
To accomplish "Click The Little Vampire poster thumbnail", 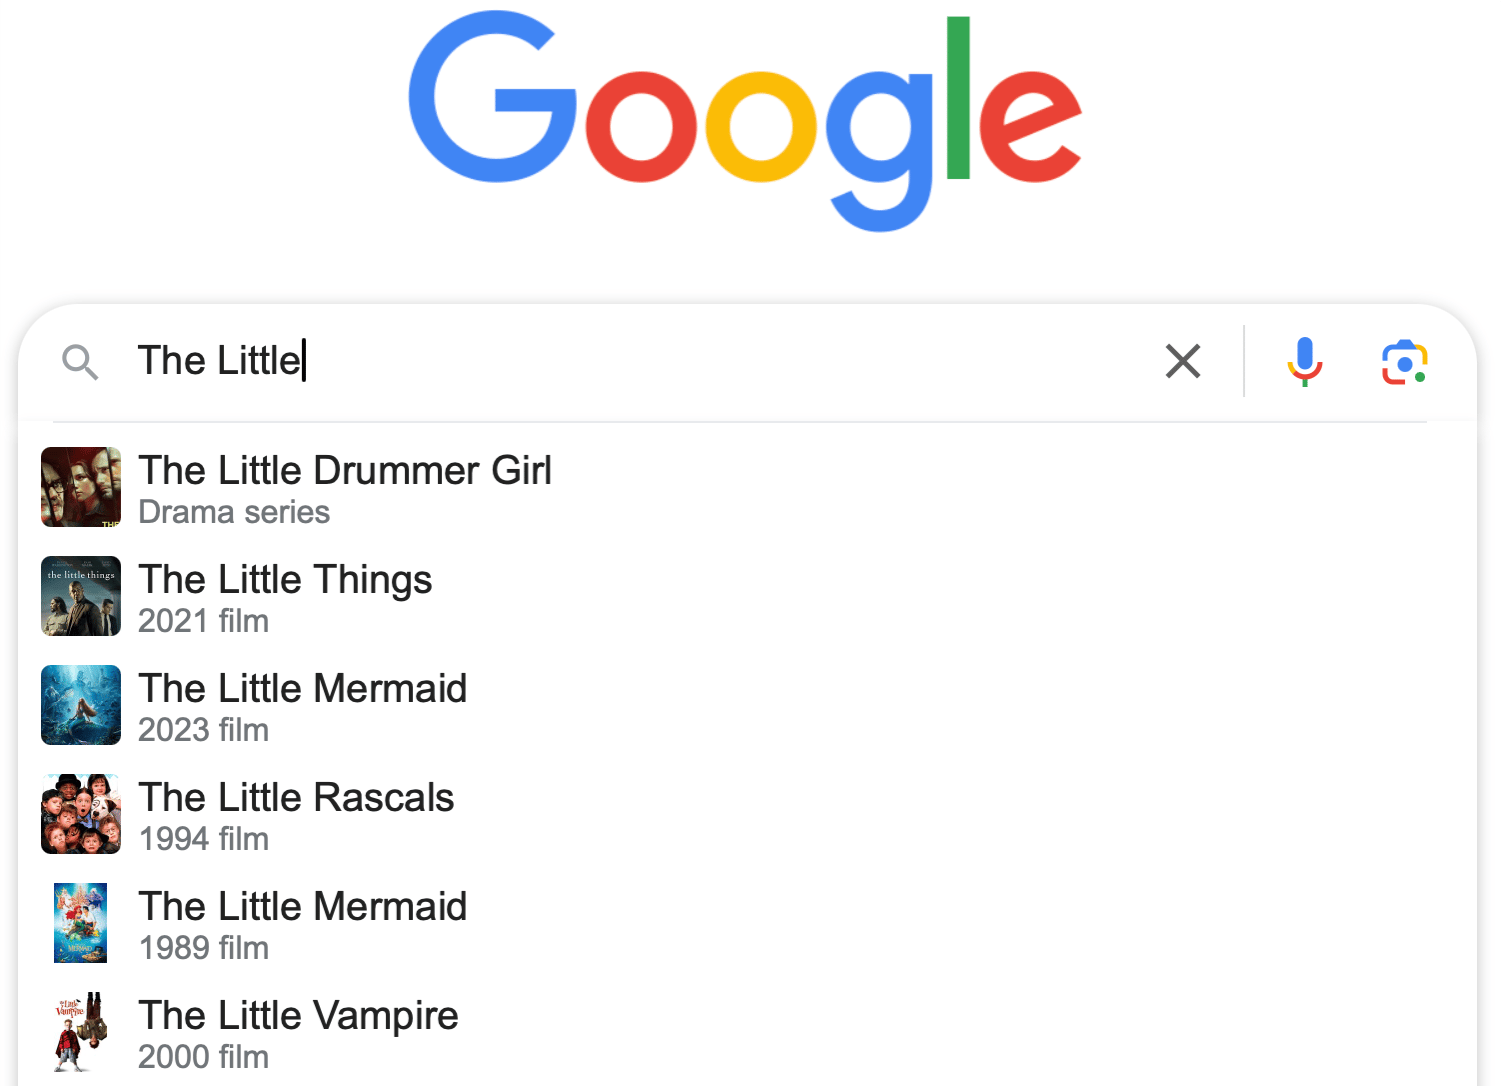I will 81,1032.
